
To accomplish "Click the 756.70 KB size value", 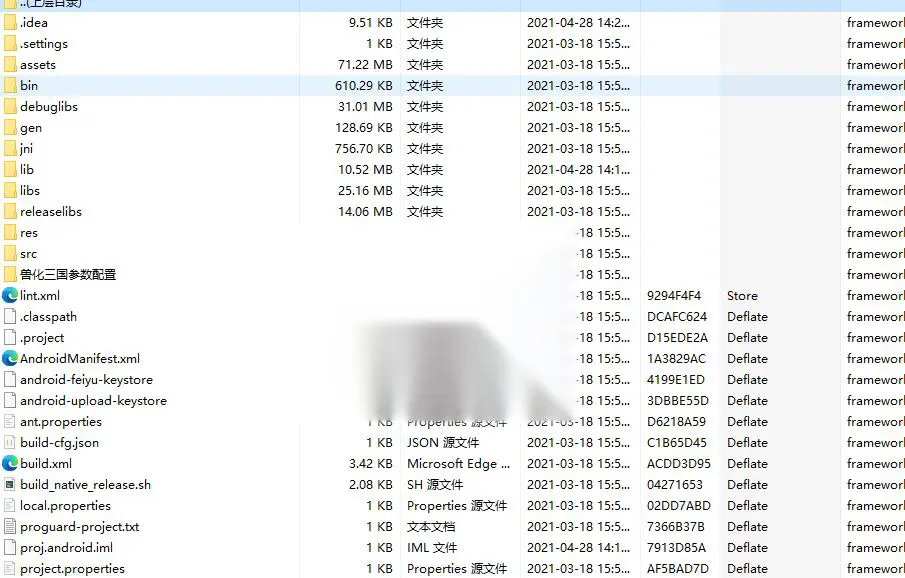I will tap(364, 148).
